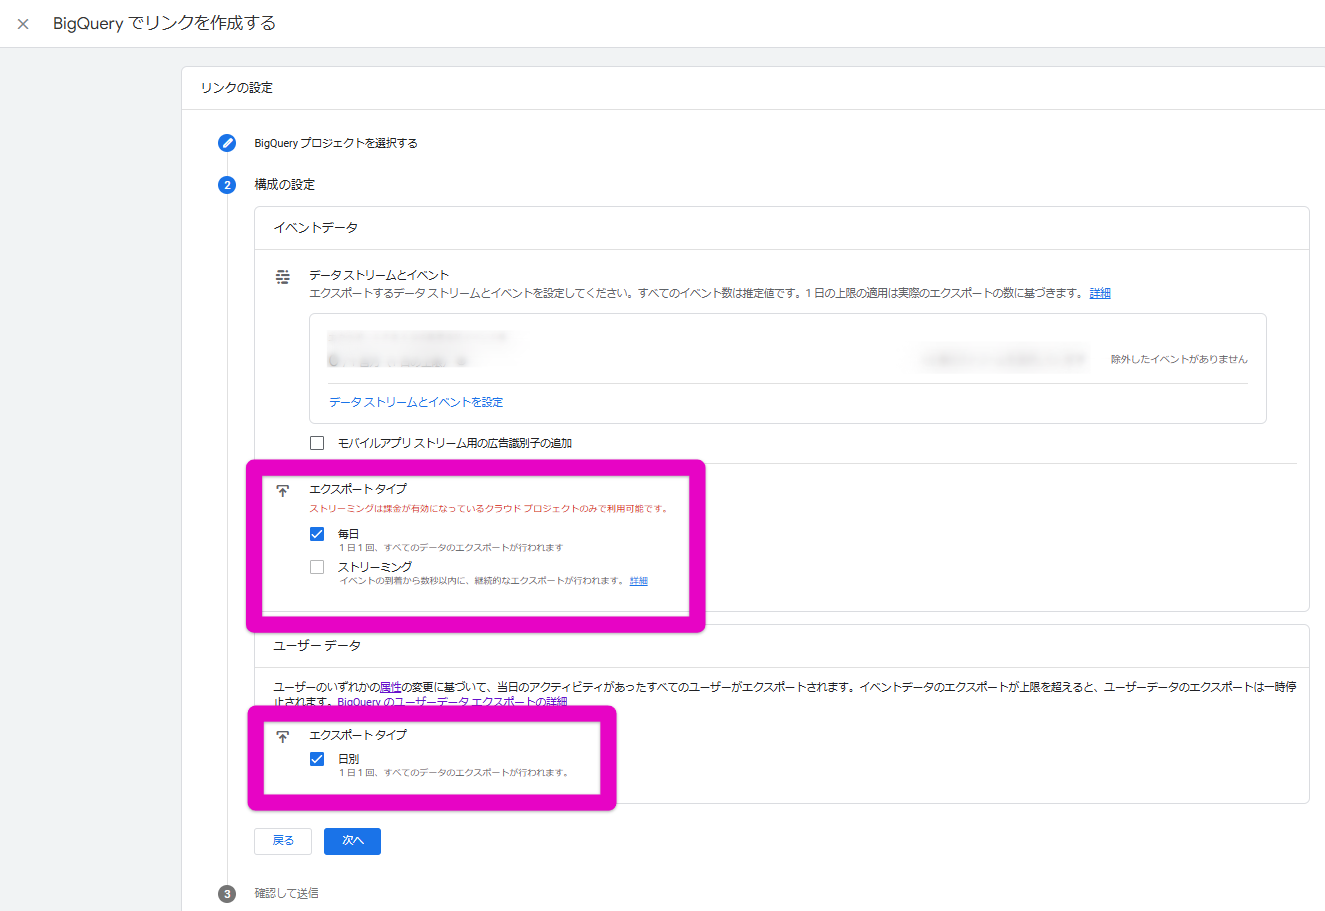Open 詳細 link under streaming option

point(638,581)
